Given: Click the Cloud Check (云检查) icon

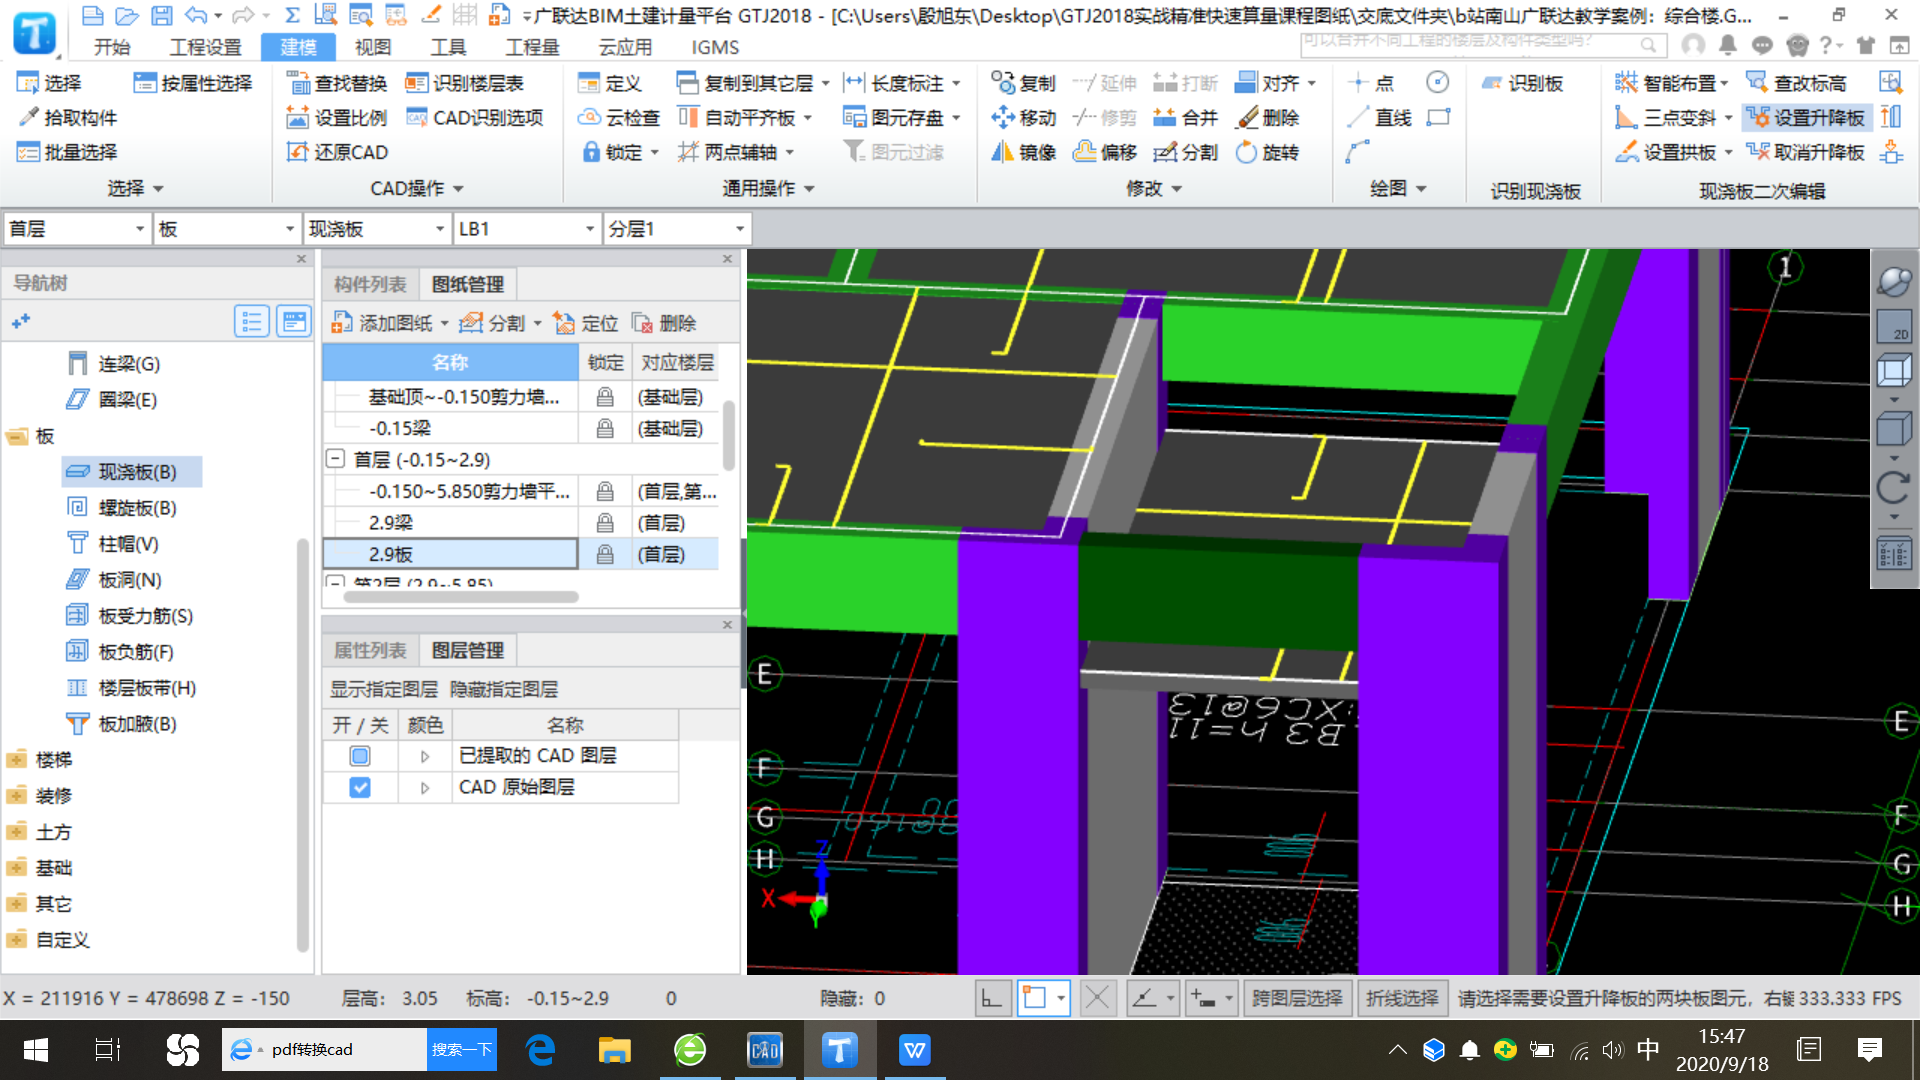Looking at the screenshot, I should (589, 118).
